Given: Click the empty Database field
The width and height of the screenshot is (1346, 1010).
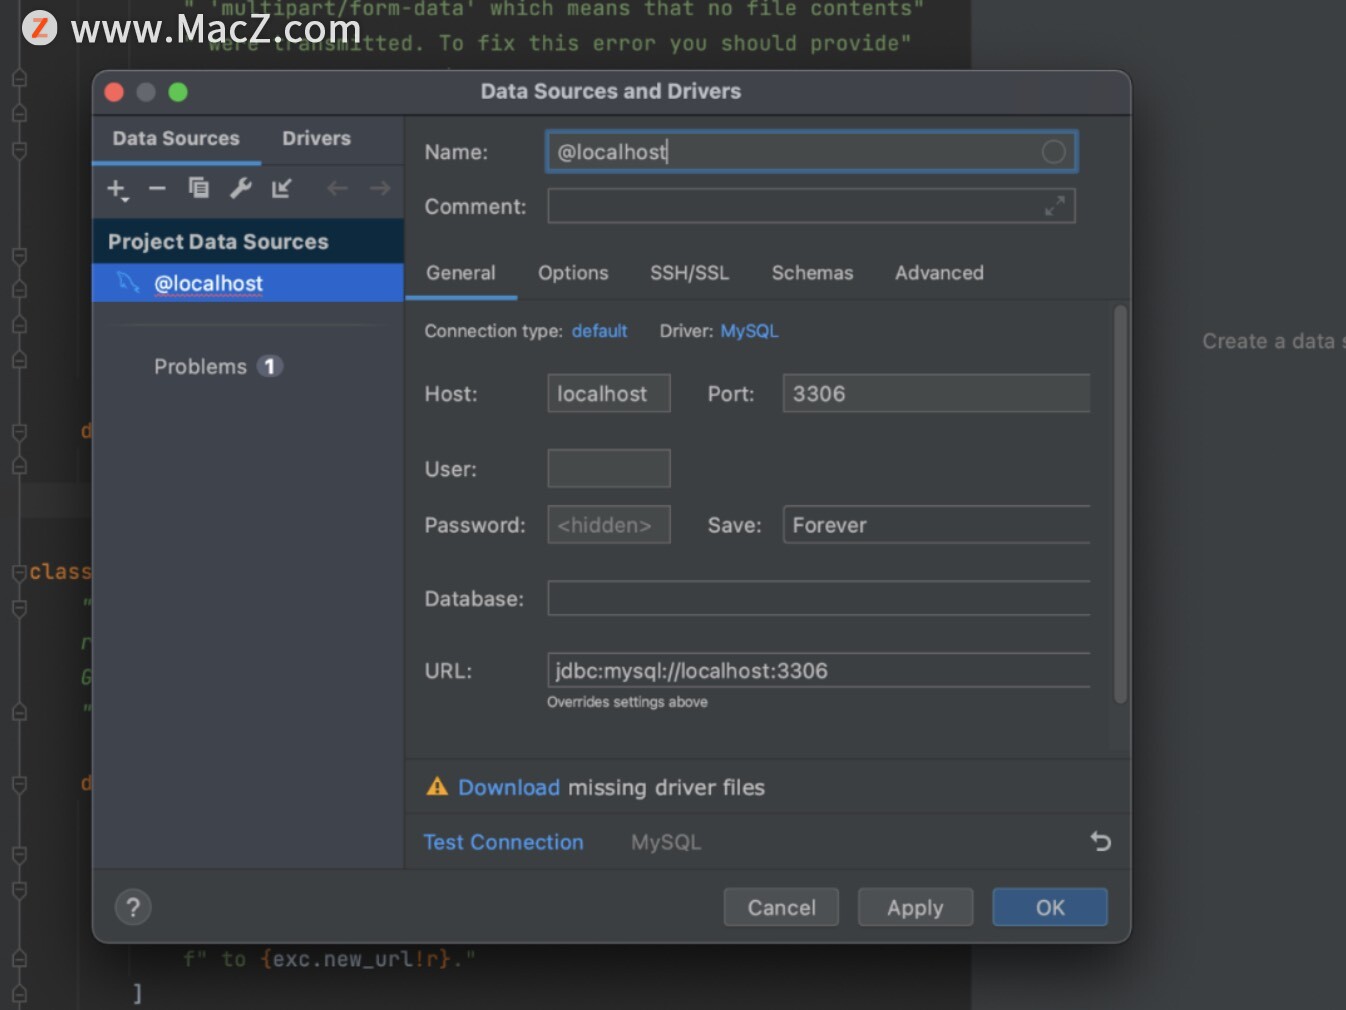Looking at the screenshot, I should (x=819, y=599).
